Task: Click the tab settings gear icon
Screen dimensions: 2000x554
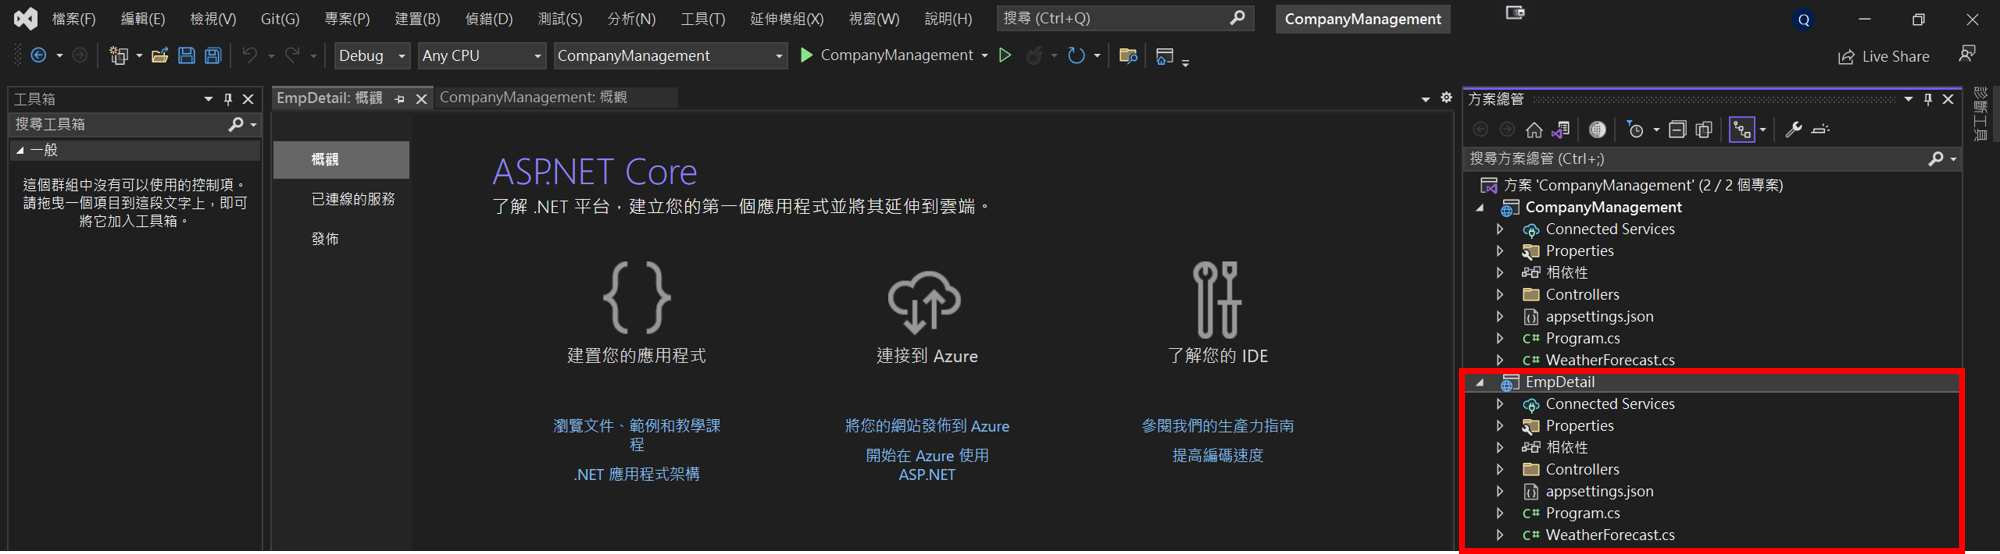Action: click(x=1446, y=98)
